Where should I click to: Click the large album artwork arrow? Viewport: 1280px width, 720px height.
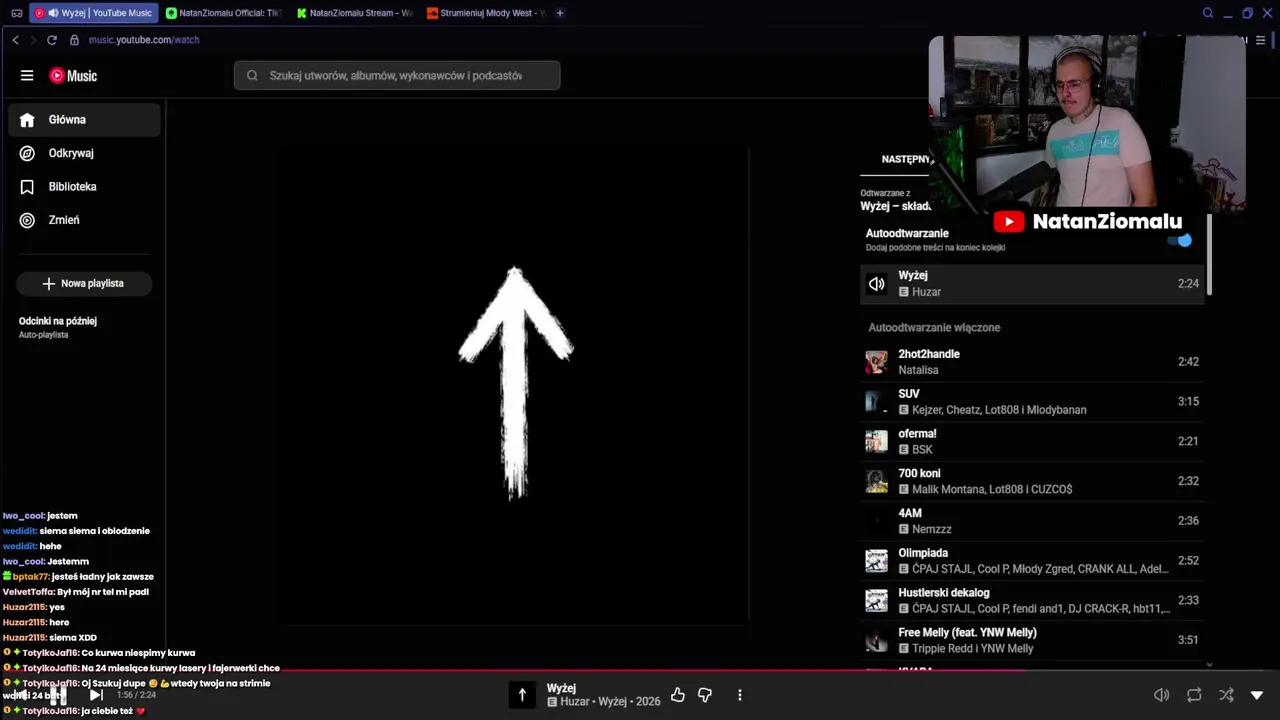[x=515, y=384]
